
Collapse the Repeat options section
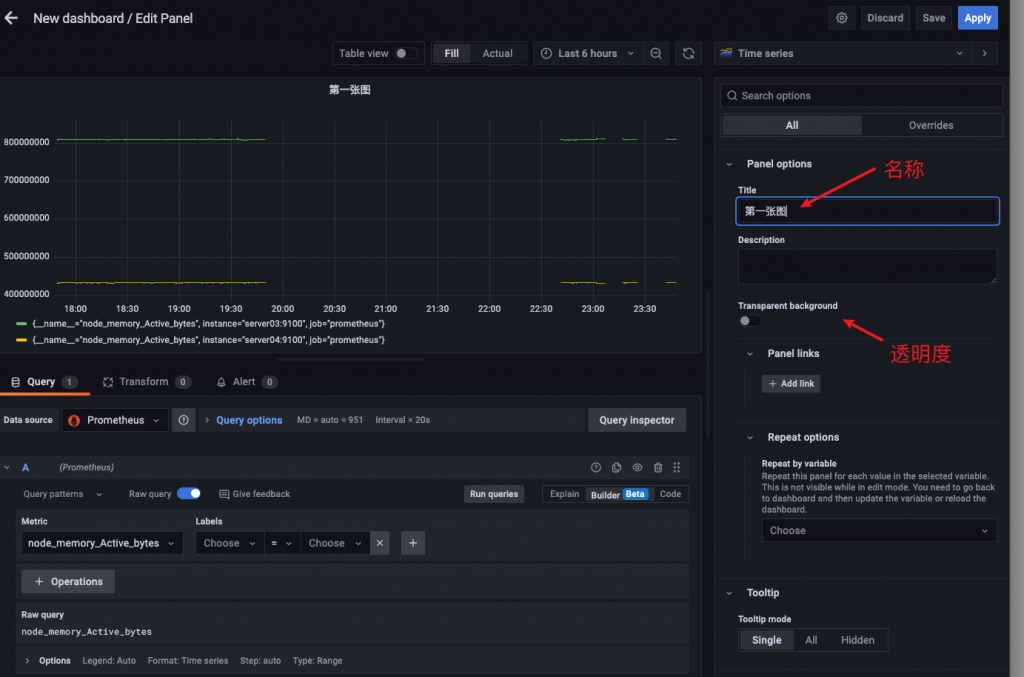[x=750, y=438]
